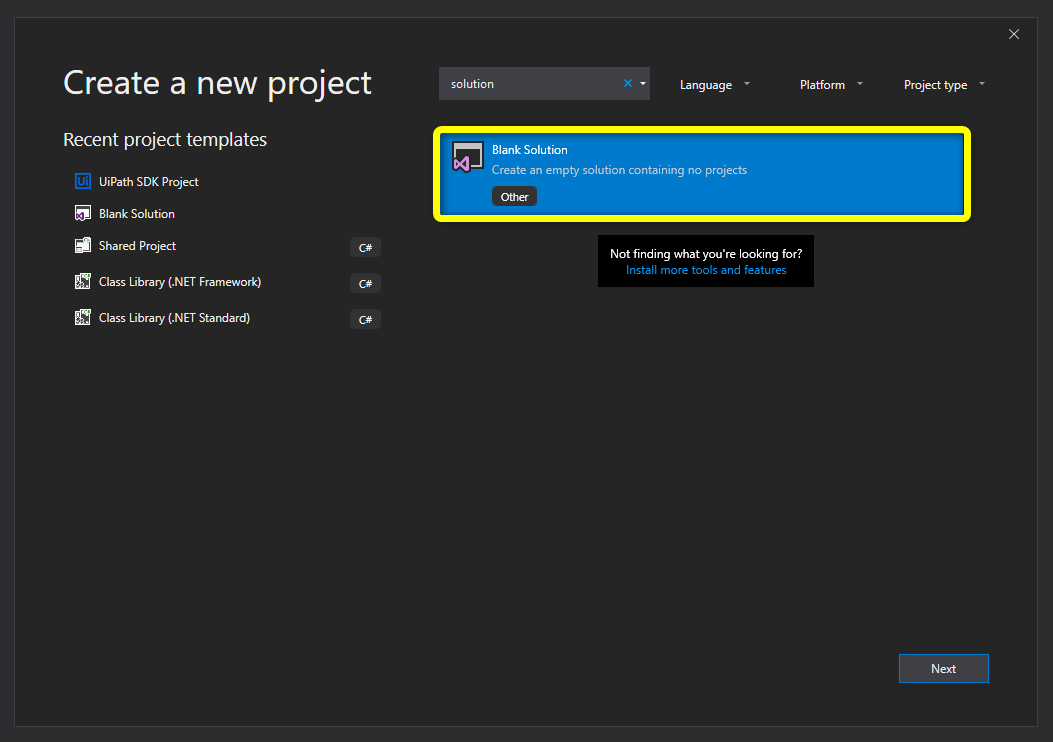Open the Platform filter dropdown
1053x742 pixels.
[829, 84]
